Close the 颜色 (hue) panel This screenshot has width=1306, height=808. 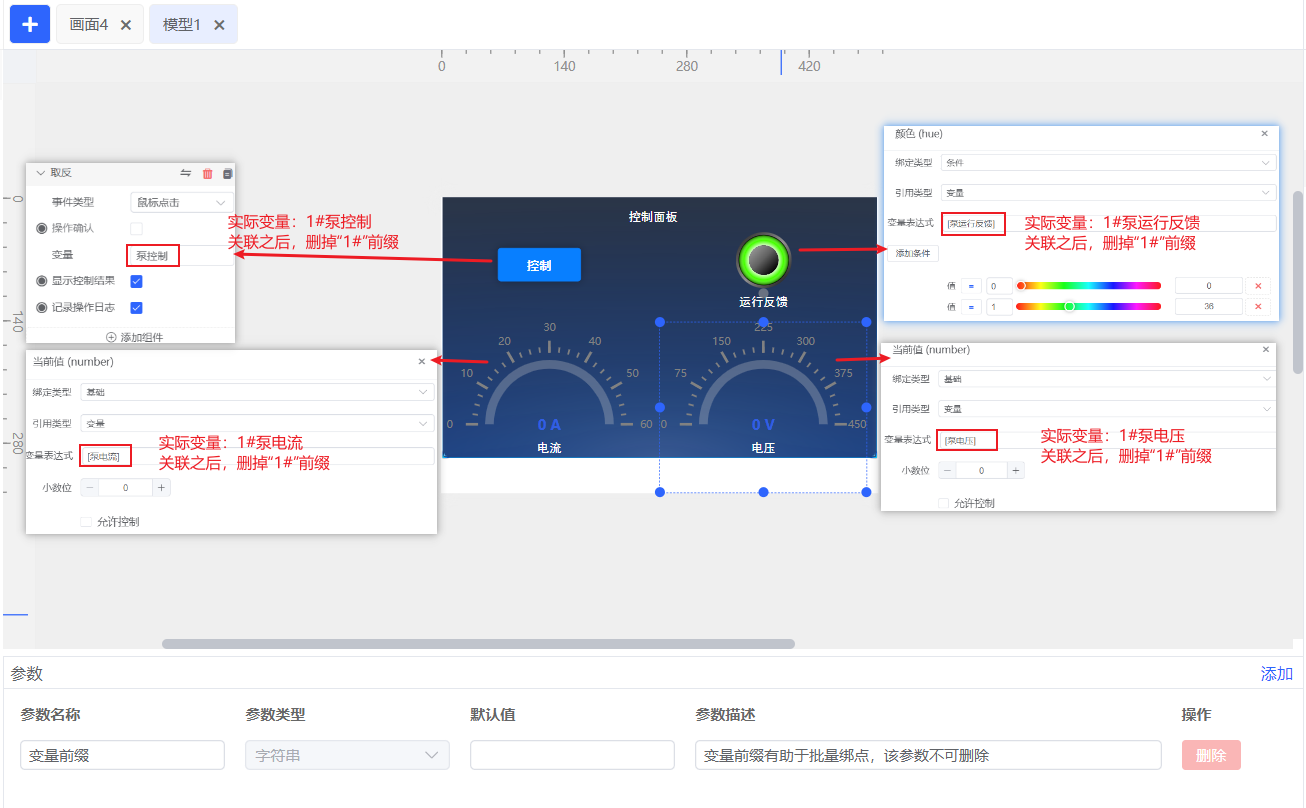(x=1264, y=133)
